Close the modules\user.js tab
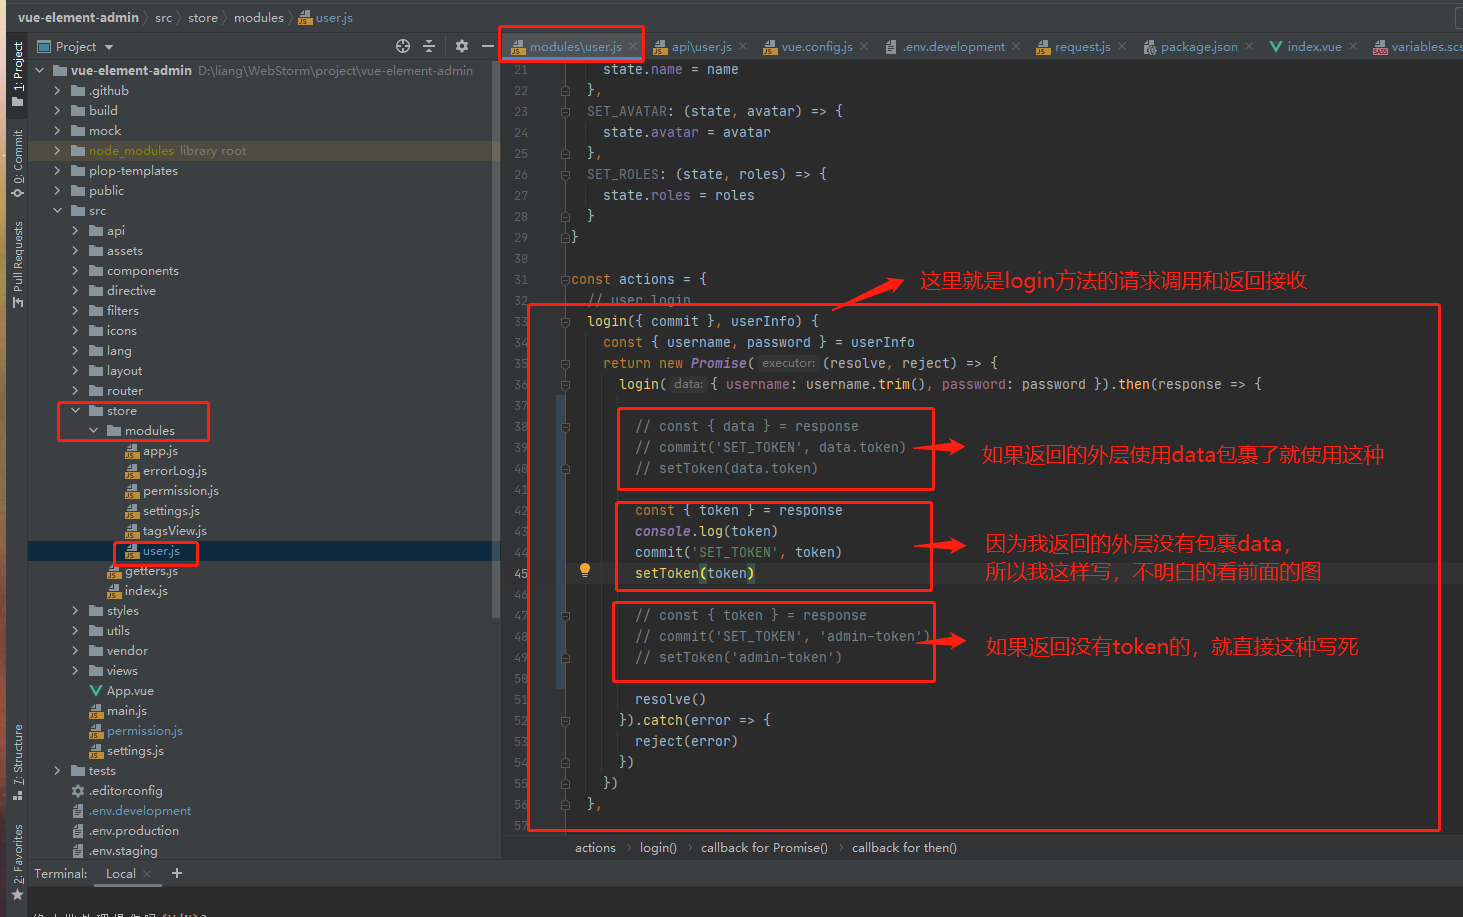Viewport: 1463px width, 917px height. coord(633,47)
